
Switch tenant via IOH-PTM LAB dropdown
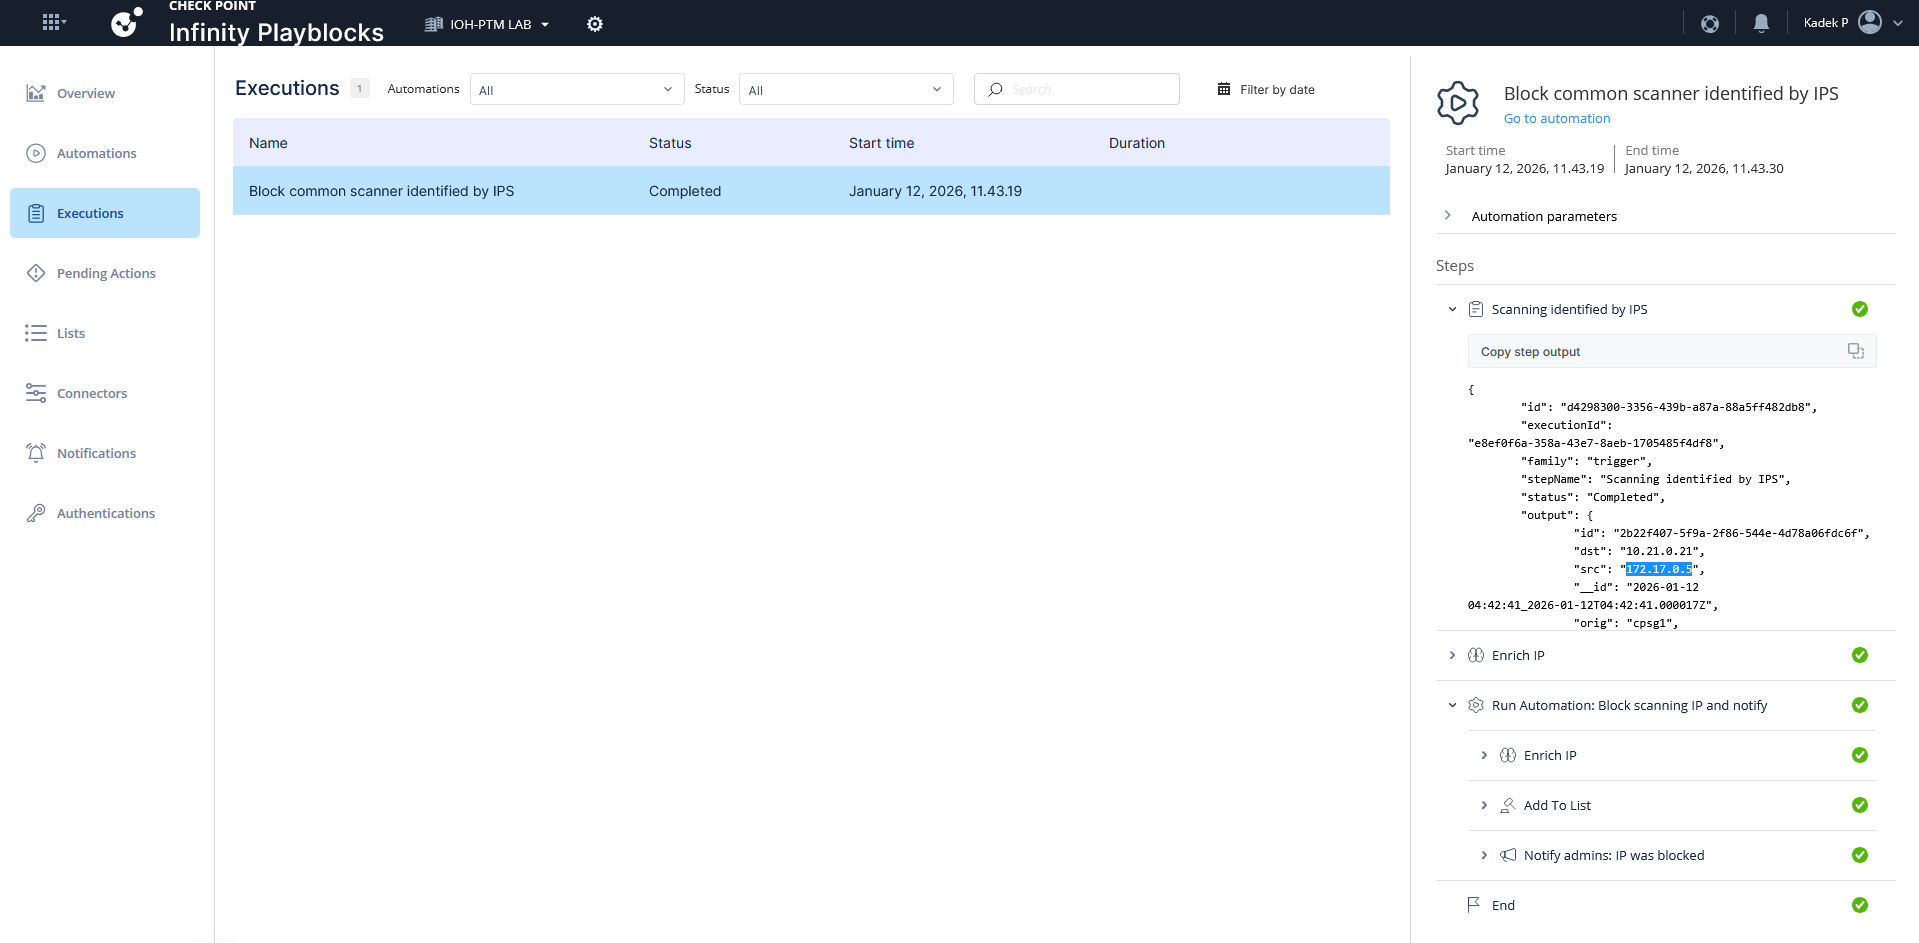pos(488,24)
